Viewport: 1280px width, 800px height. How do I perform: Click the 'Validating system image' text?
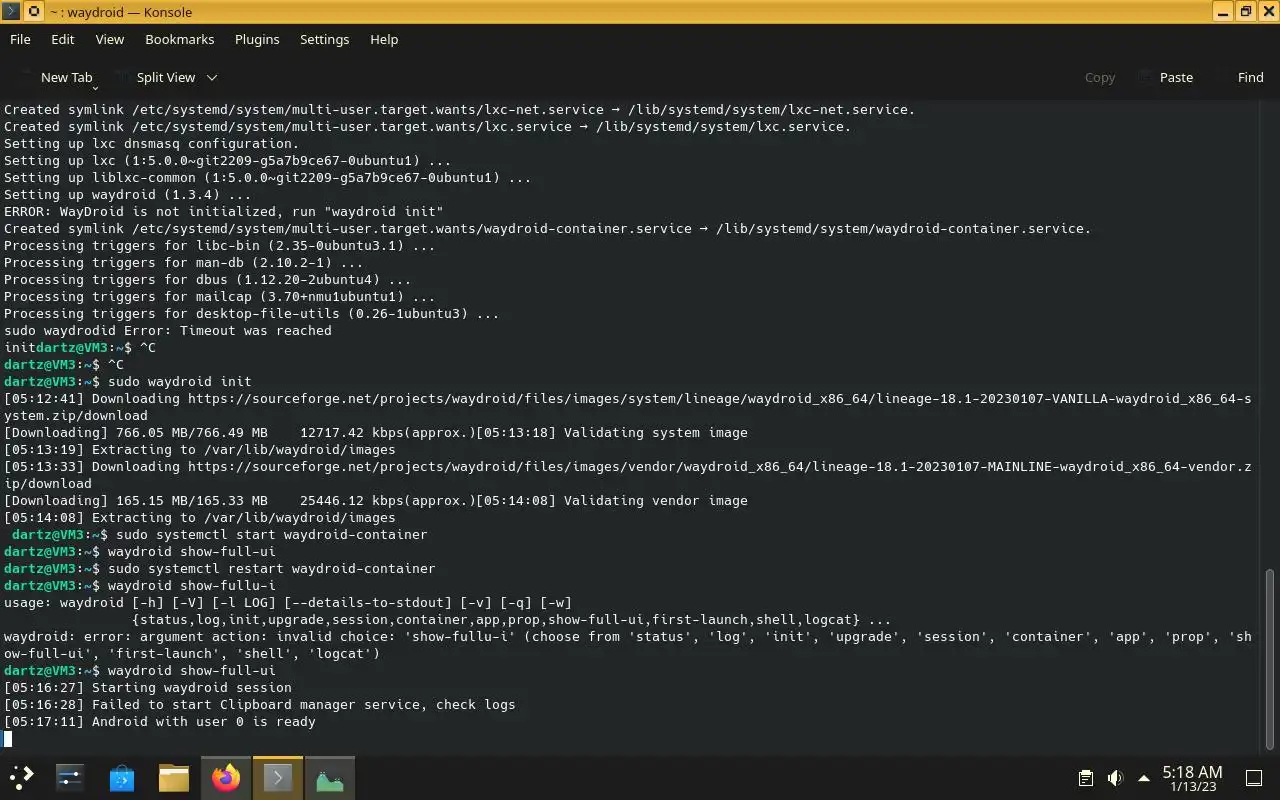tap(656, 432)
